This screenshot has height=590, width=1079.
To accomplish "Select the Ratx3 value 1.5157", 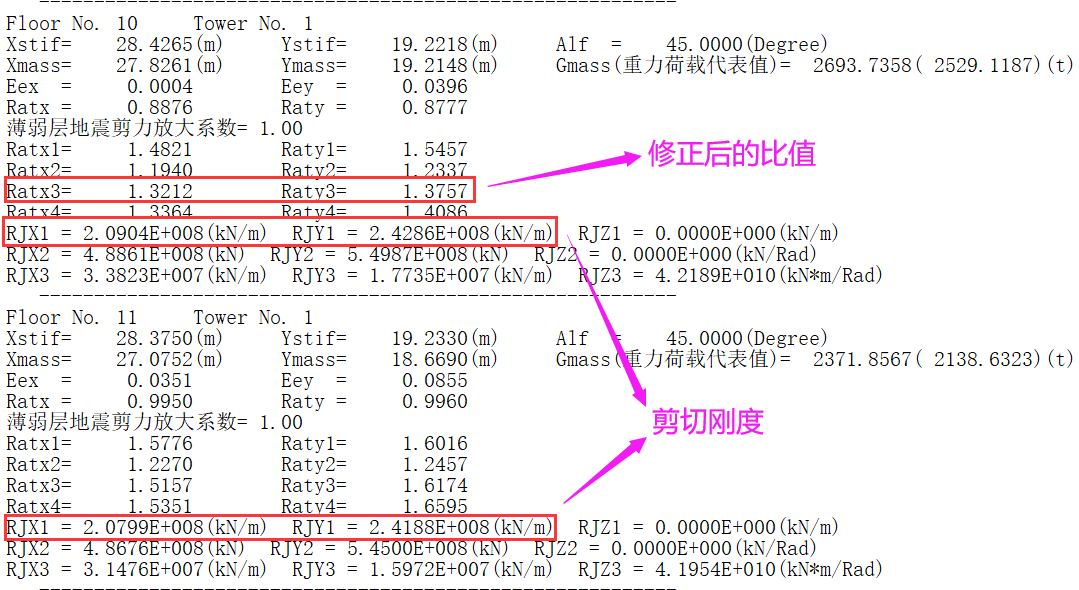I will [x=160, y=485].
